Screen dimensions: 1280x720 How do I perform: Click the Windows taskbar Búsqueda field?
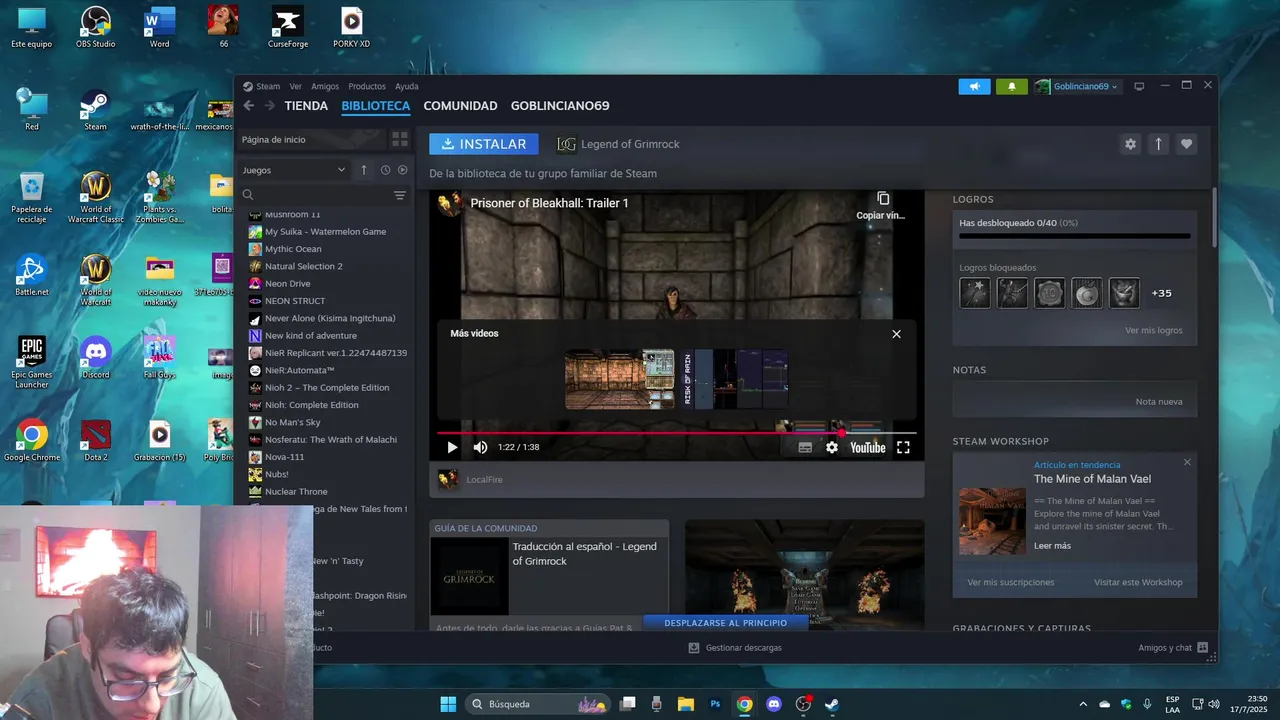(x=539, y=704)
